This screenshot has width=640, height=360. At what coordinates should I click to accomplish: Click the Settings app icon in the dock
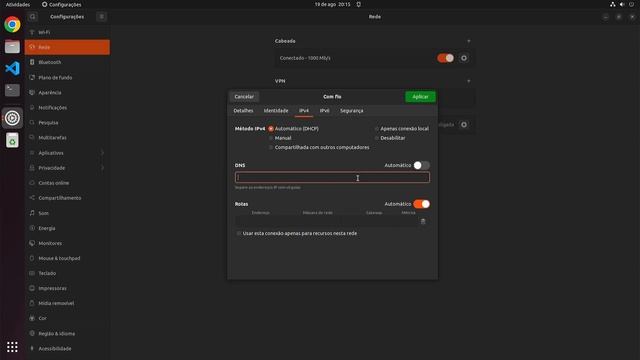(12, 118)
